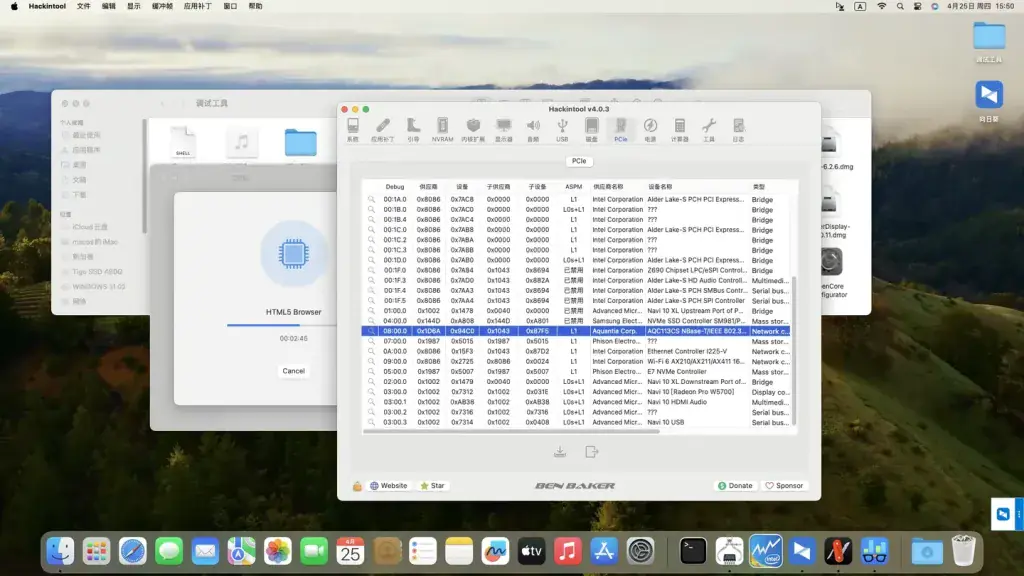Click magnifier icon on 00:1A.0 row
The image size is (1024, 576).
(x=371, y=199)
